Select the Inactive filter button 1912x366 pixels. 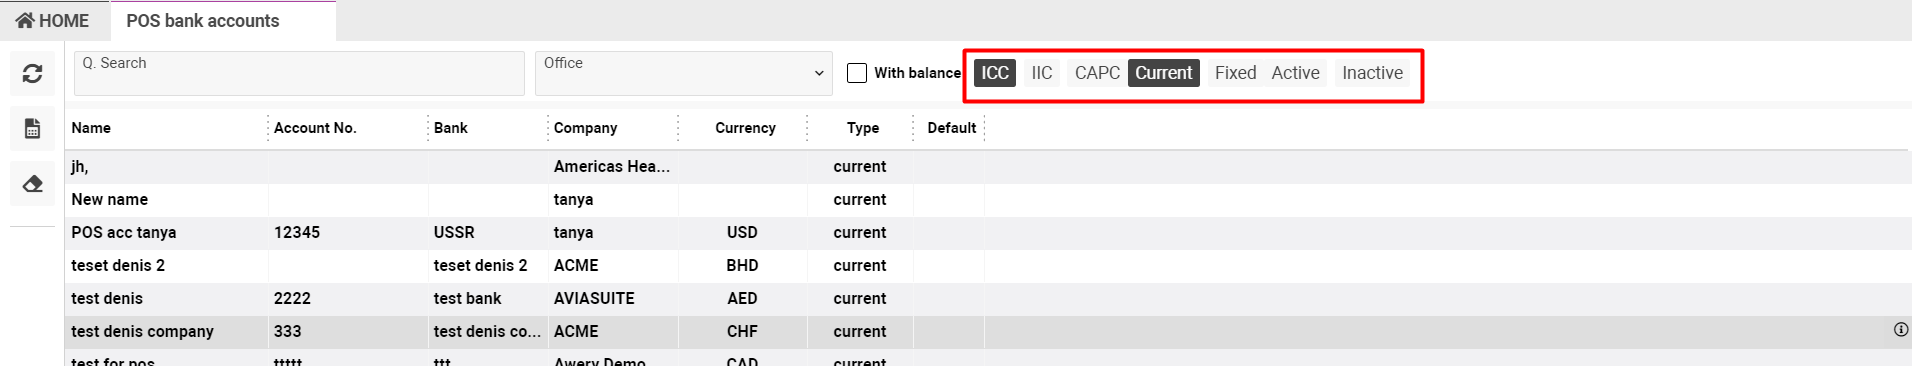[1372, 73]
